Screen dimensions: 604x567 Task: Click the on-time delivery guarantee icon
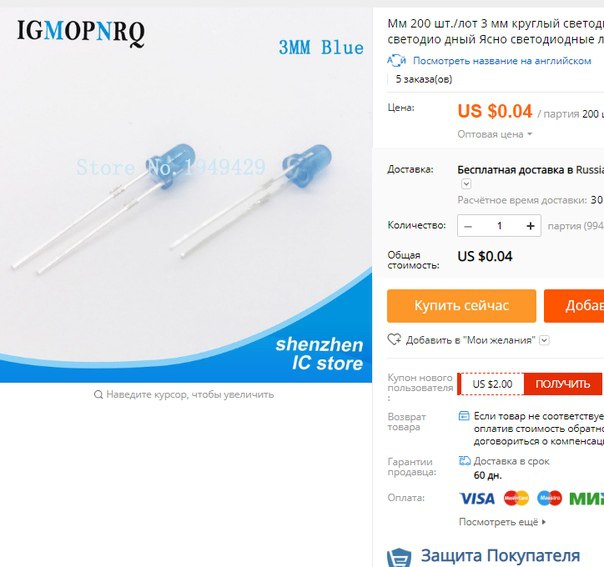(x=465, y=461)
